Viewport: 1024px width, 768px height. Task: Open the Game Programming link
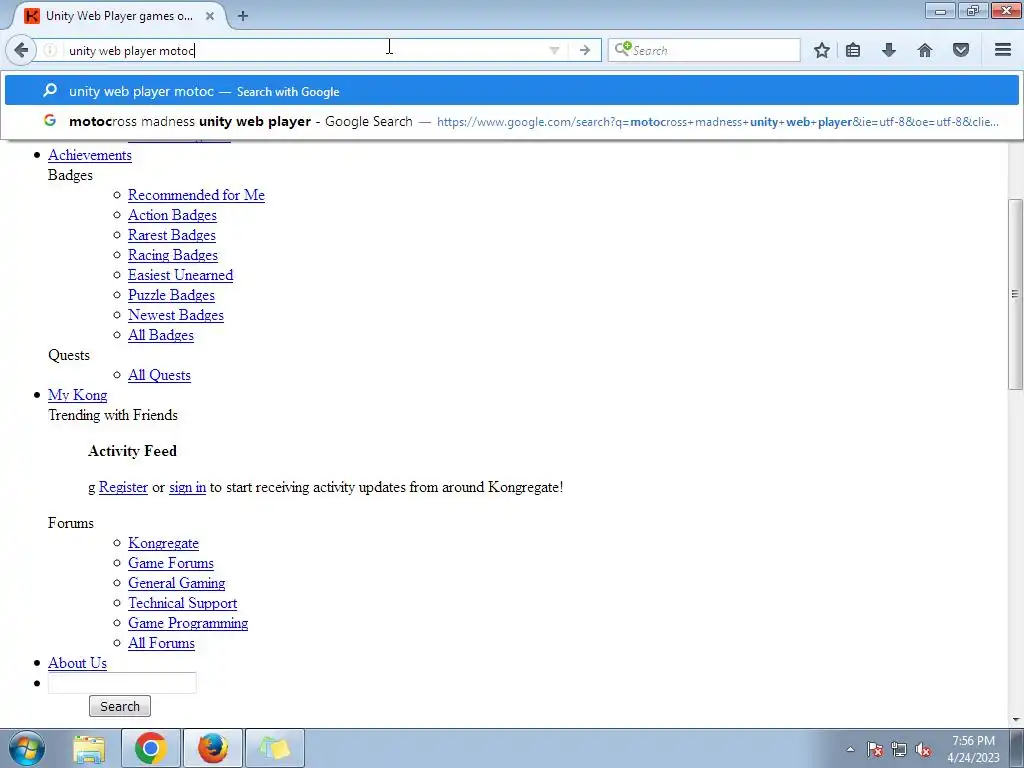coord(188,623)
